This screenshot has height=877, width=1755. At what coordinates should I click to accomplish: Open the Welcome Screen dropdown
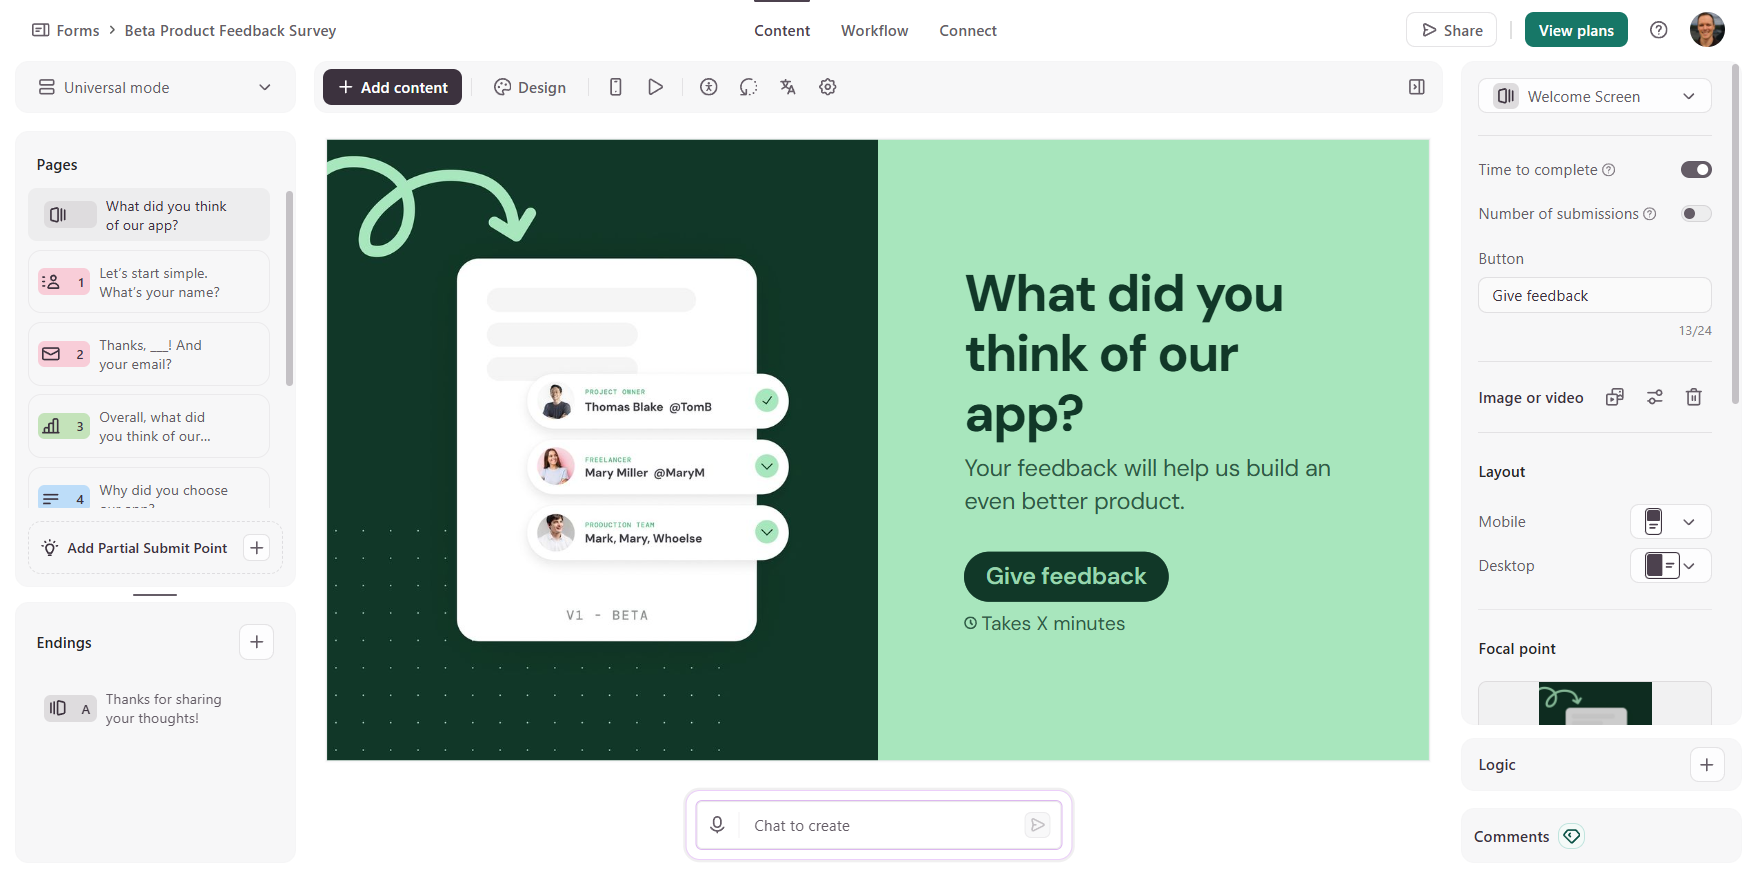(x=1595, y=96)
